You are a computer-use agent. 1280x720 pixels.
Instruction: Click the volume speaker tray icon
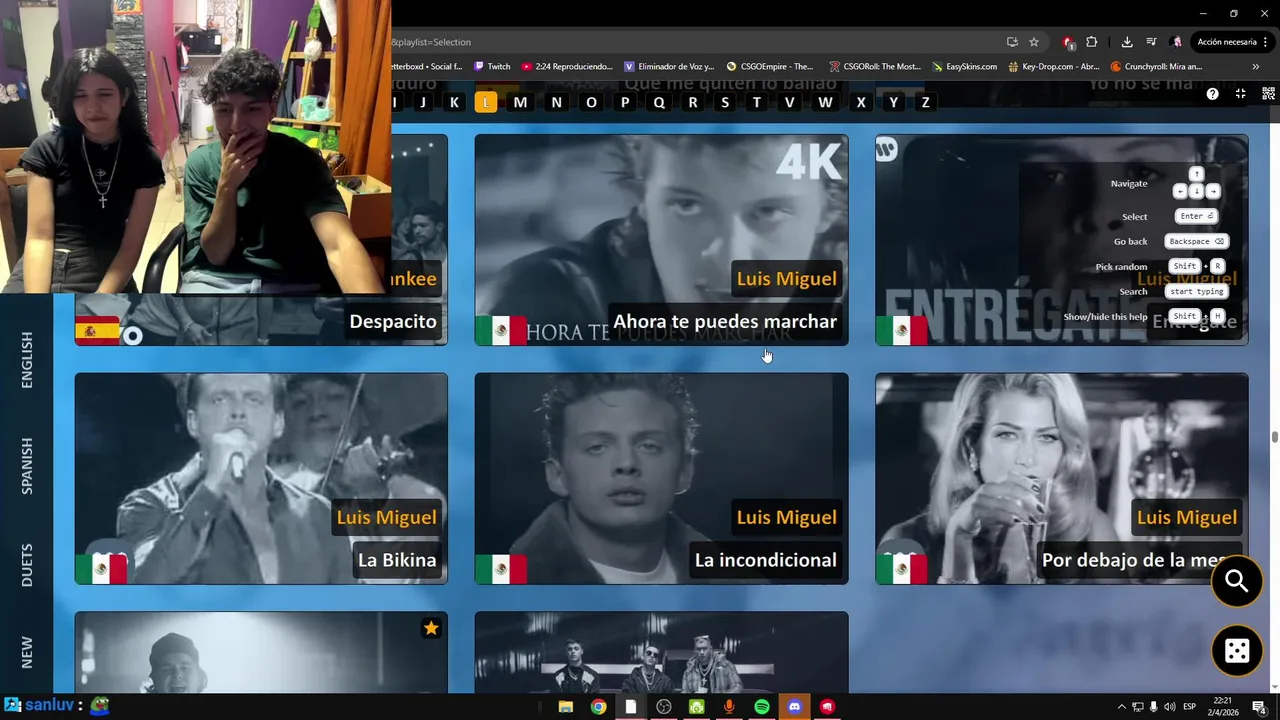click(x=1170, y=707)
